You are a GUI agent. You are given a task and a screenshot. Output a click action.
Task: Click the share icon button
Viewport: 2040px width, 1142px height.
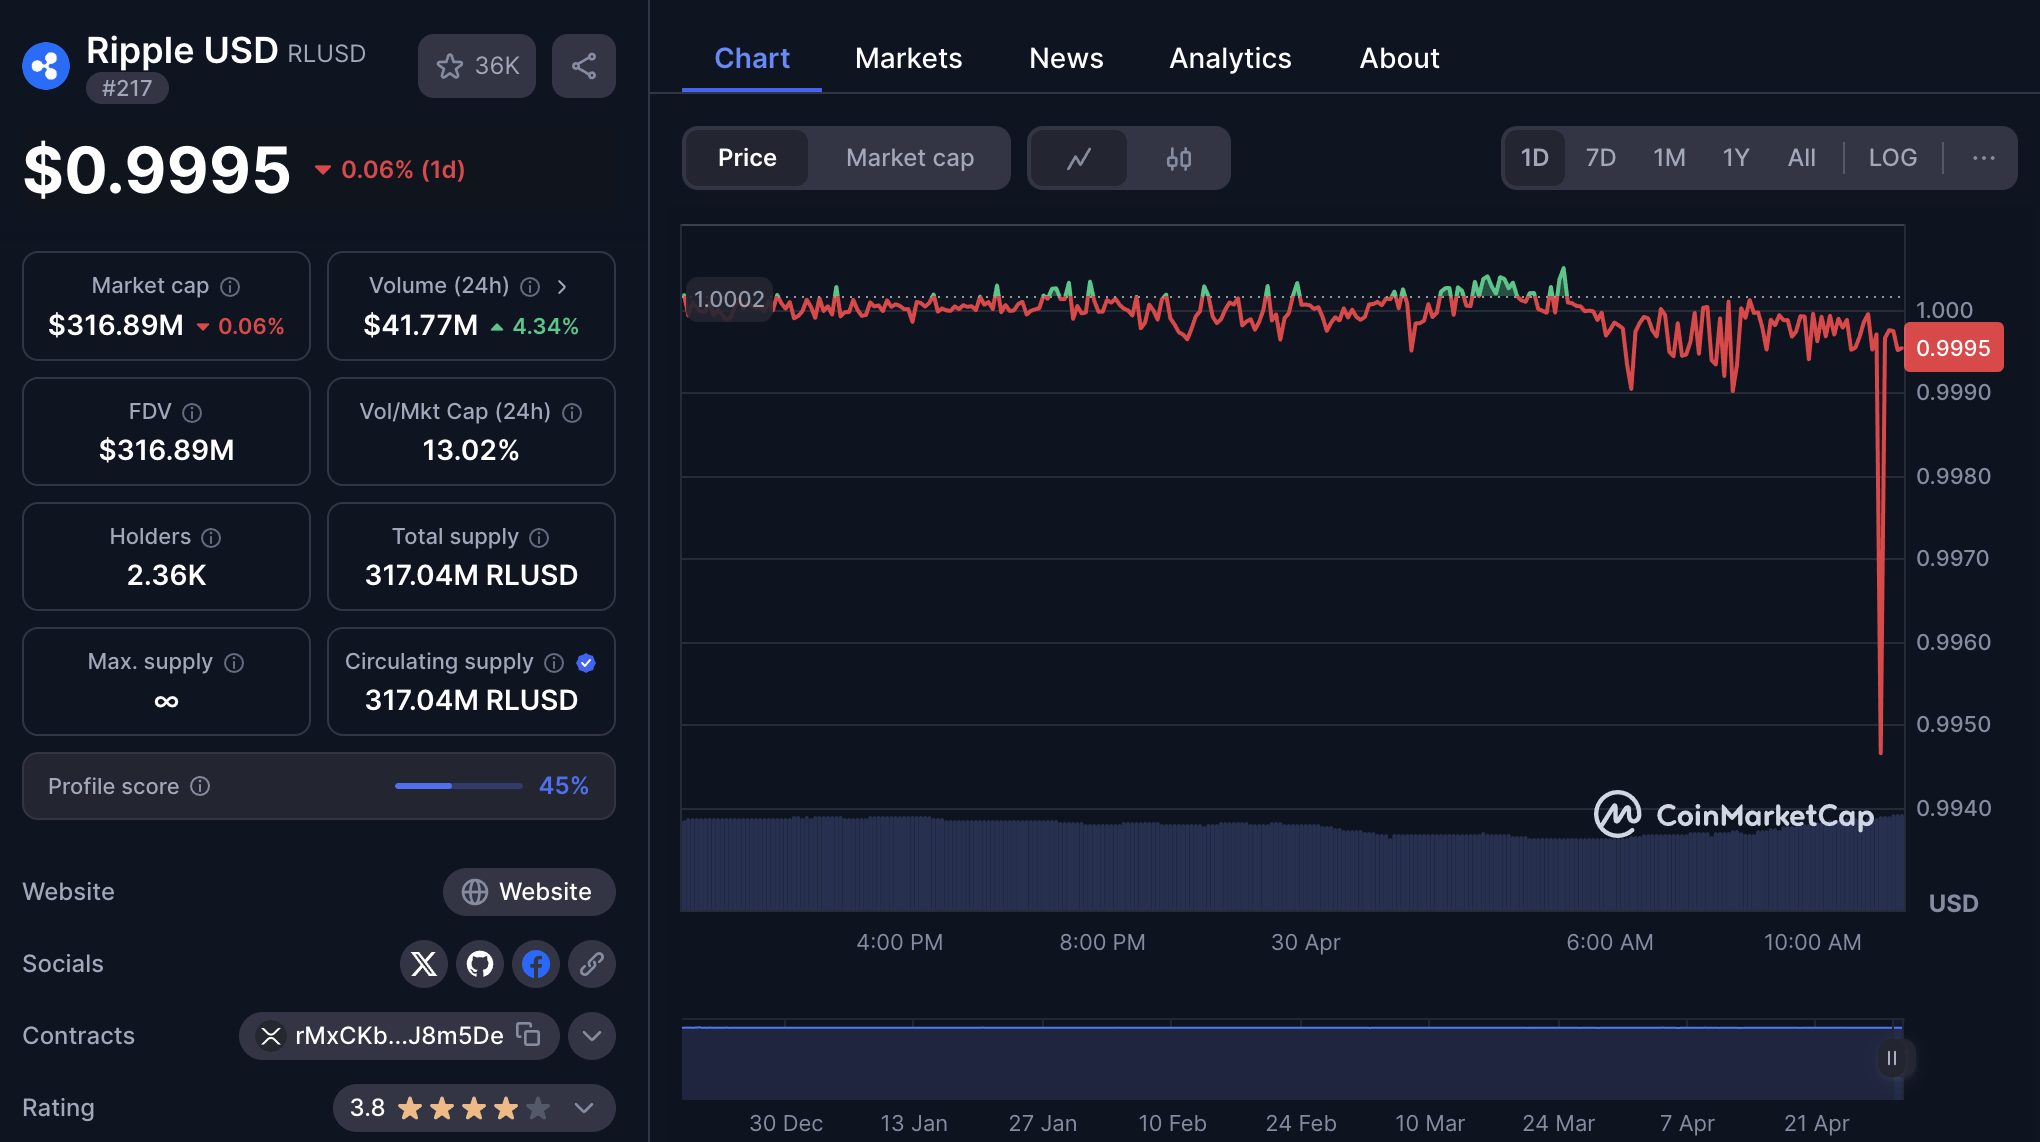[x=584, y=66]
